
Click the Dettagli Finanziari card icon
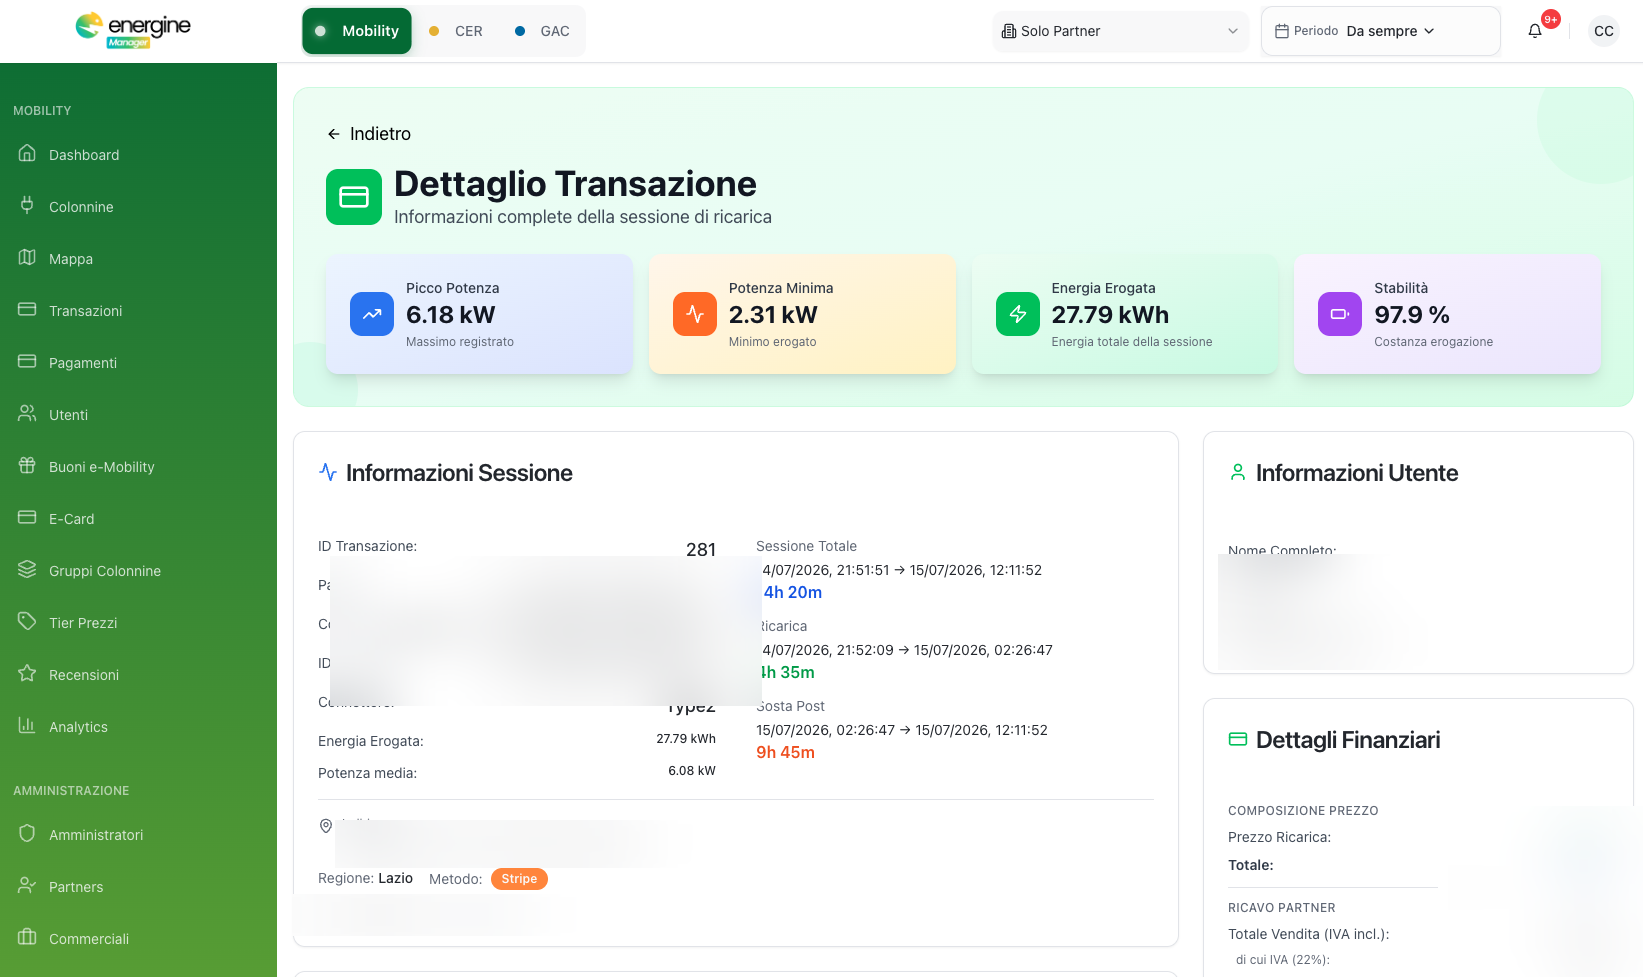point(1238,740)
